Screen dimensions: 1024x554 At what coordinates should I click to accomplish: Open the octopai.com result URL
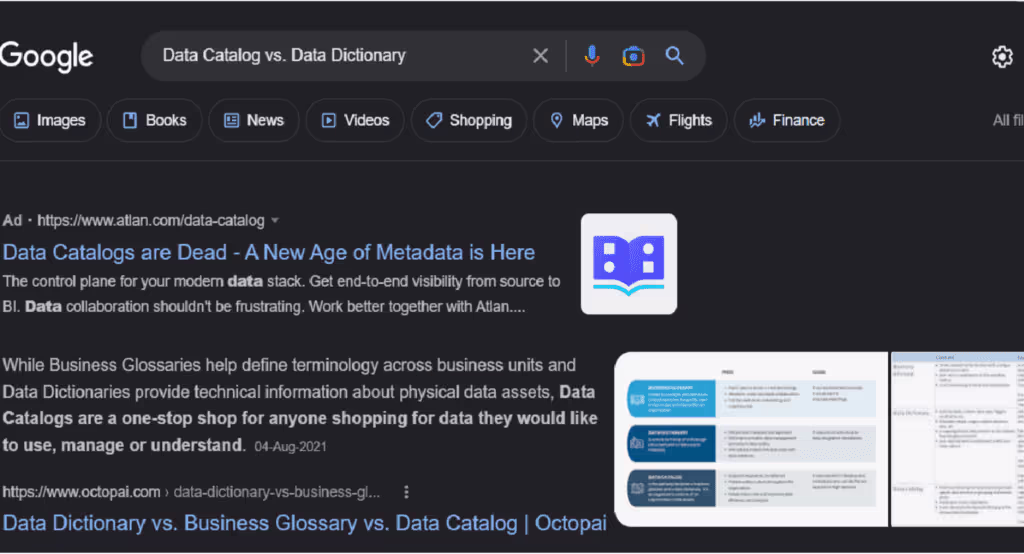tap(191, 492)
